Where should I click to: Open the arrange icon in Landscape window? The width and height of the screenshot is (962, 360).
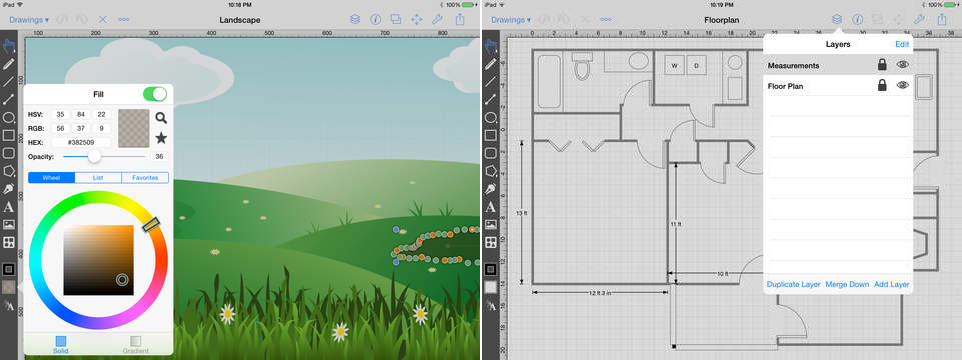(x=396, y=20)
